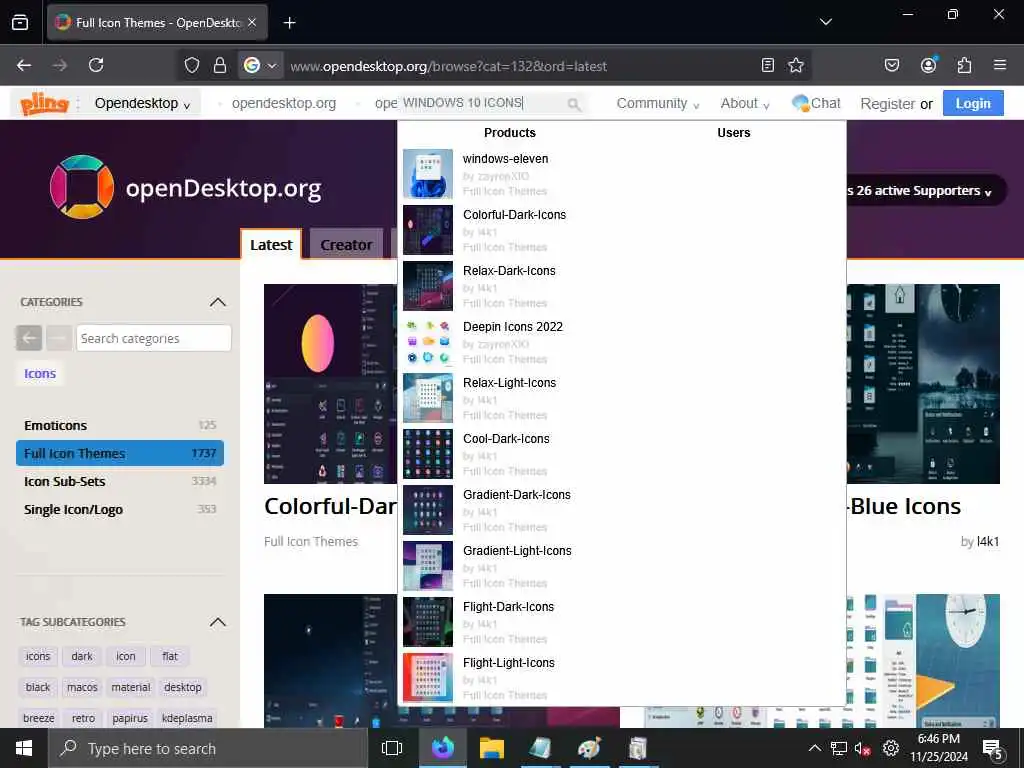This screenshot has width=1024, height=768.
Task: Open the Firefox View icon
Action: (x=20, y=22)
